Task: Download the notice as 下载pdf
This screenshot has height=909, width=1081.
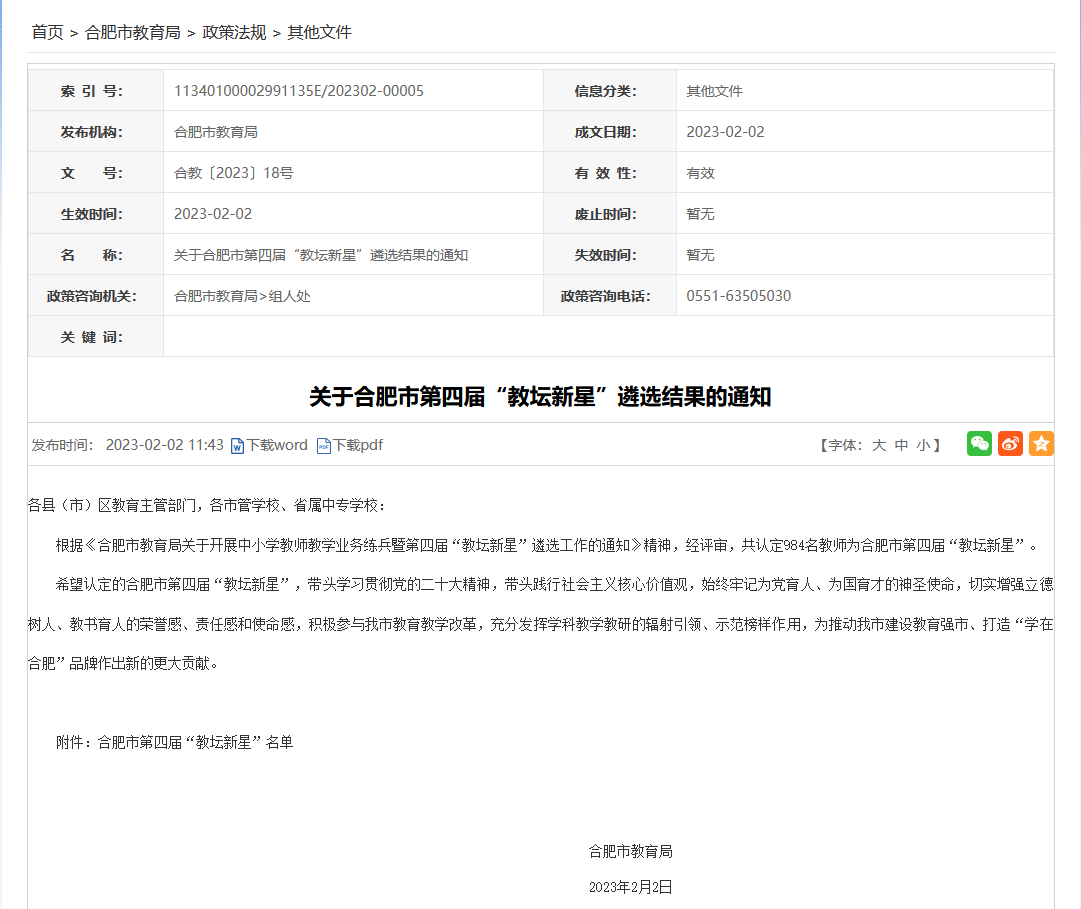Action: [x=358, y=445]
